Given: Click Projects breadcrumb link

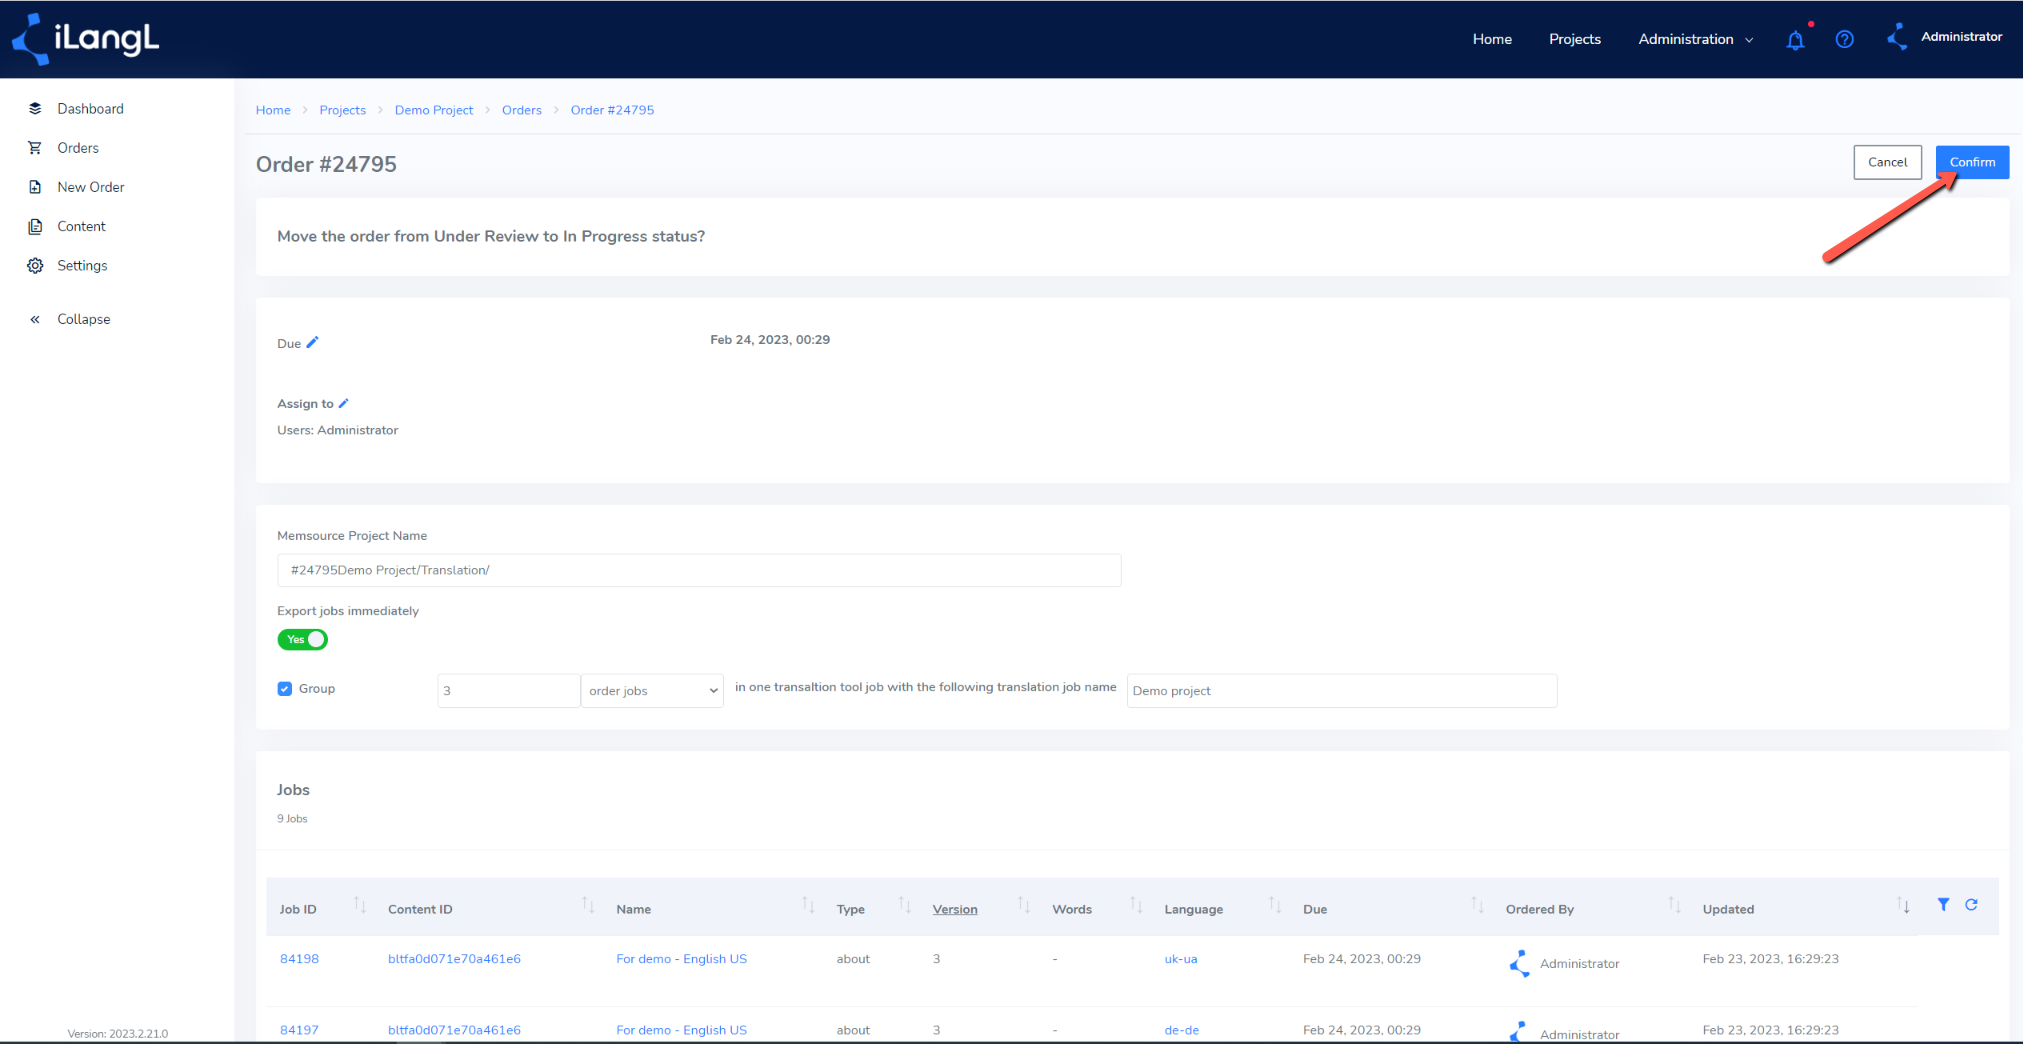Looking at the screenshot, I should click(x=343, y=110).
